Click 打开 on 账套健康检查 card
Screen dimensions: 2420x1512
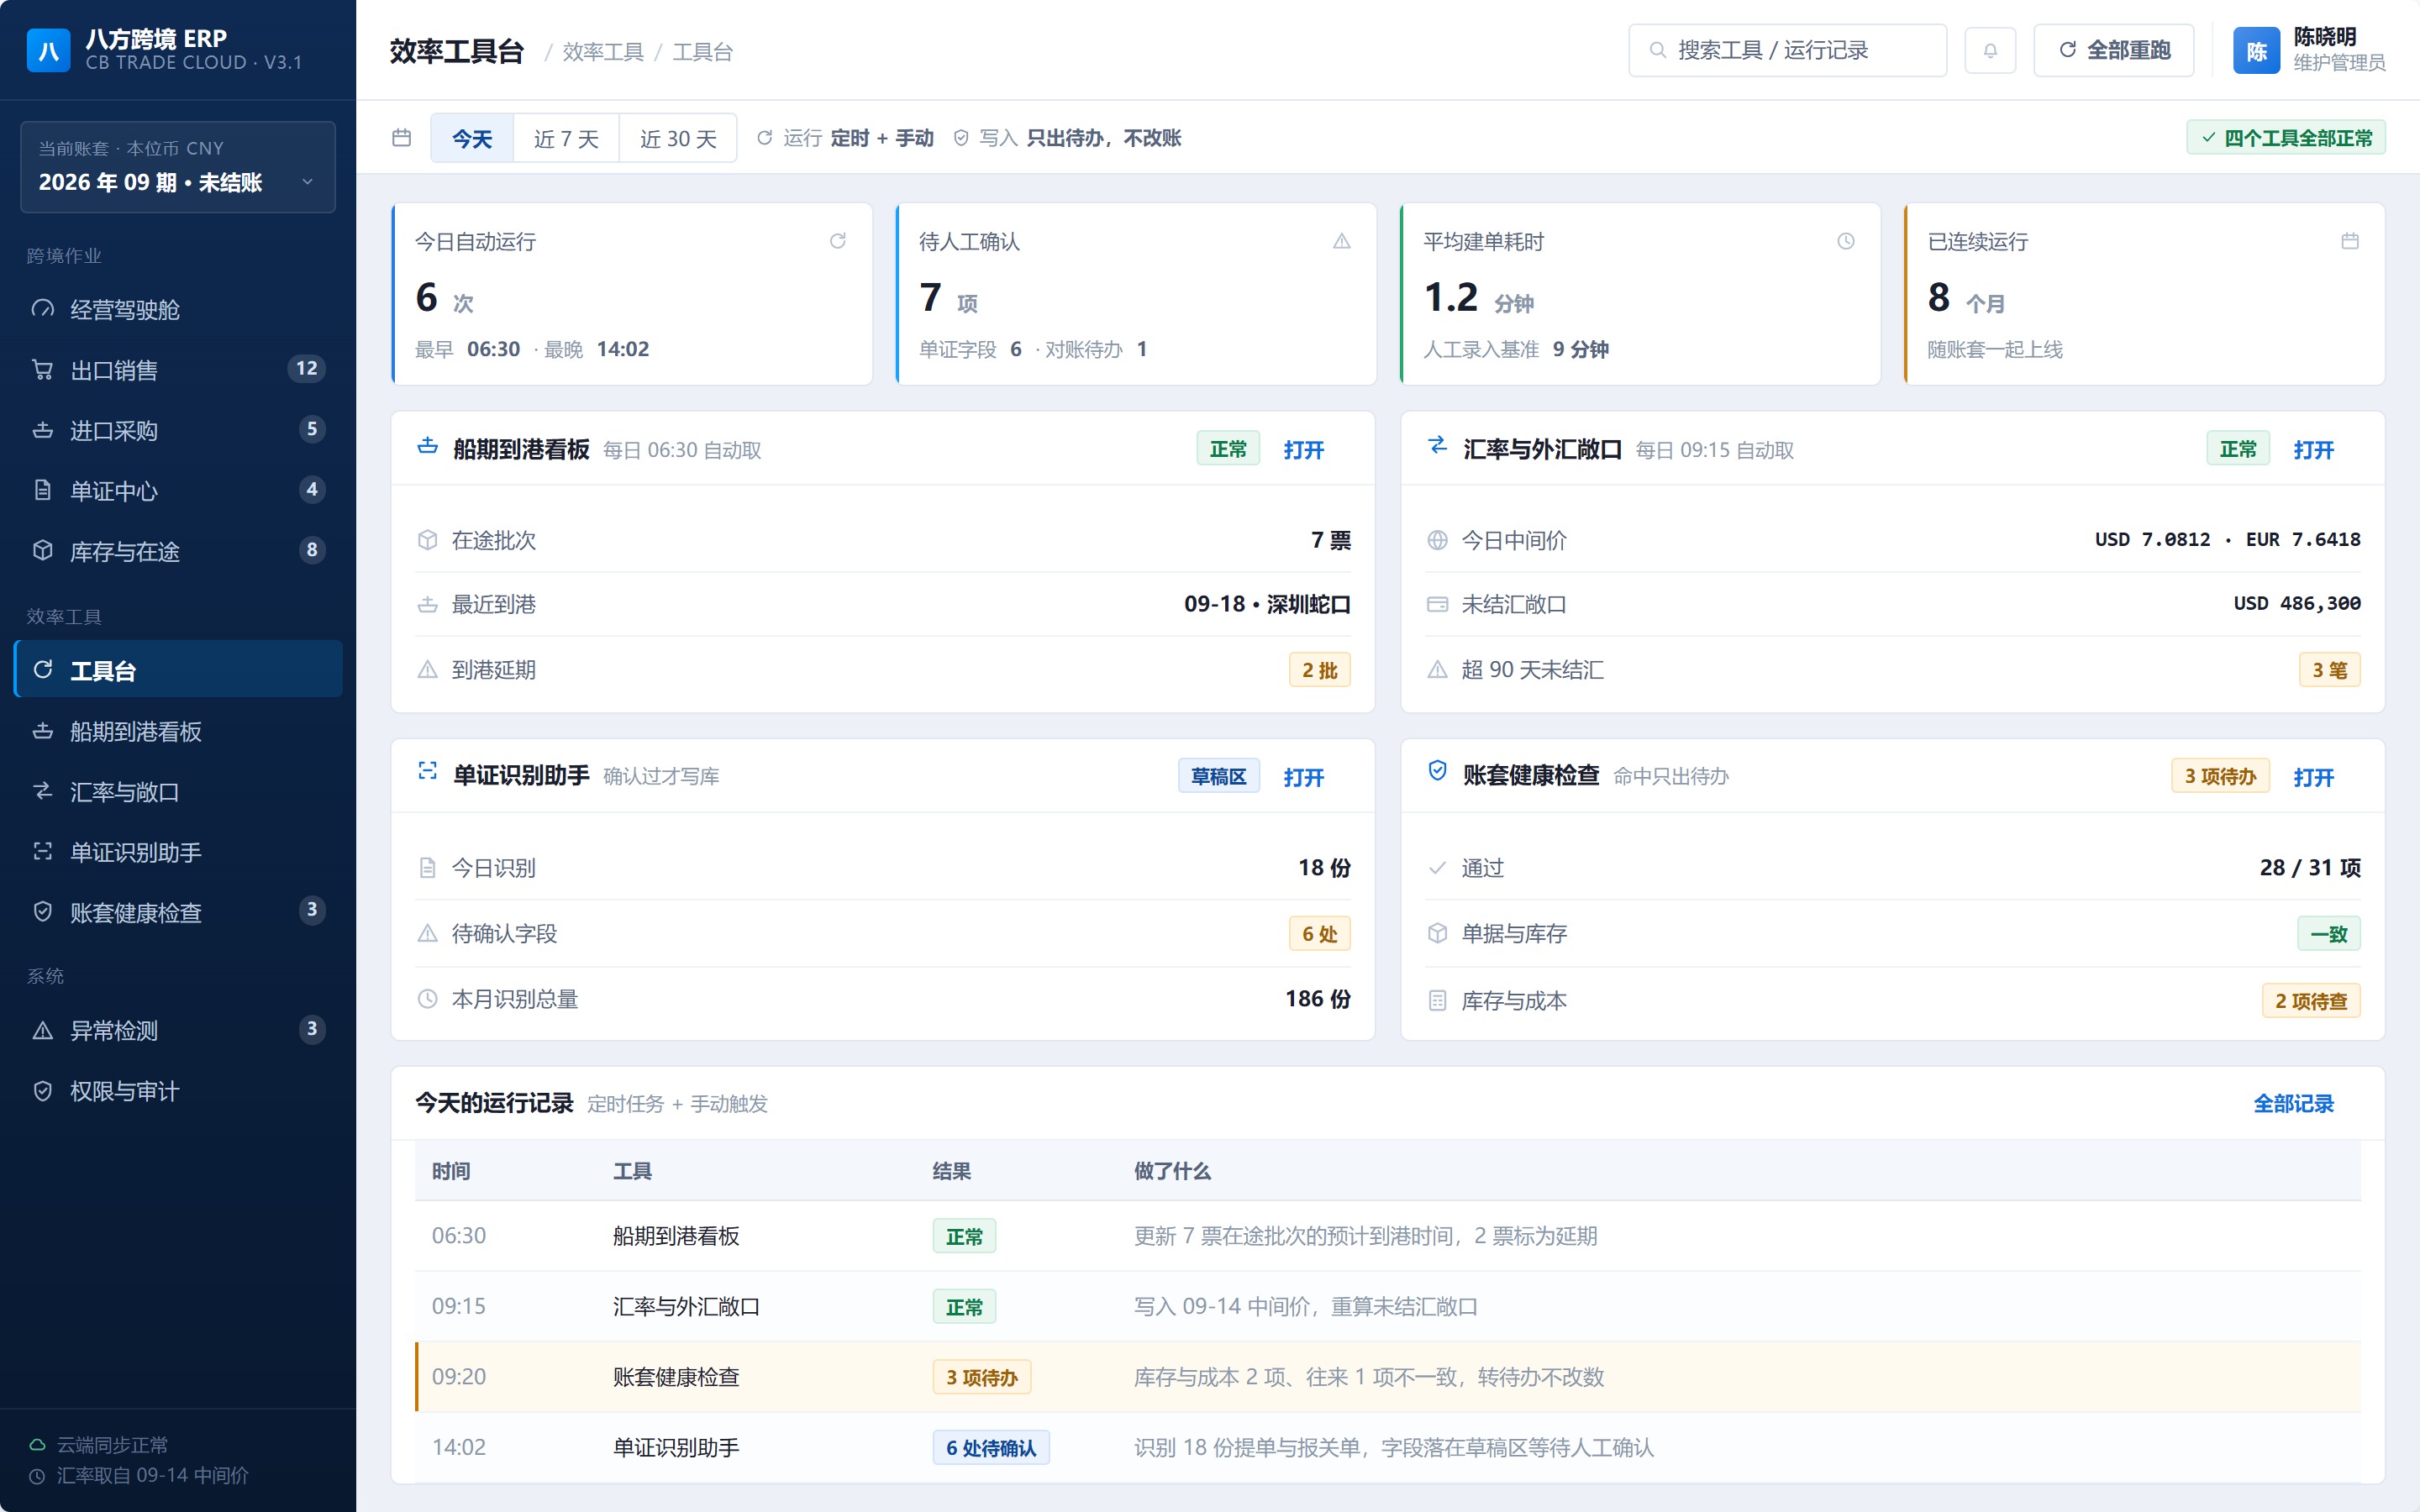coord(2314,777)
